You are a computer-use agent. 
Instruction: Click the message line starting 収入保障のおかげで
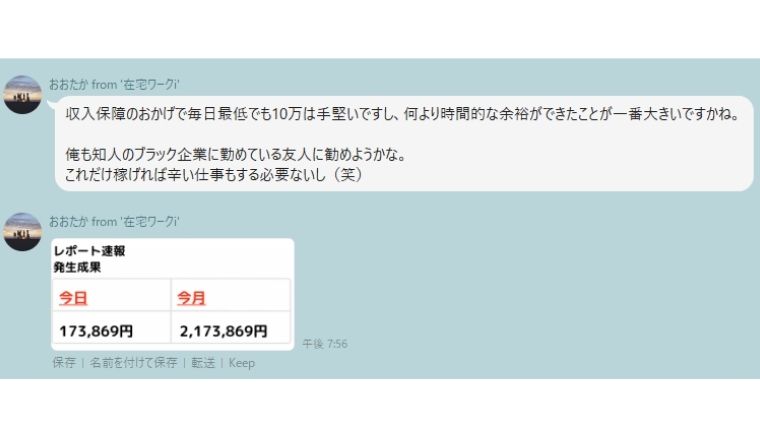click(403, 114)
